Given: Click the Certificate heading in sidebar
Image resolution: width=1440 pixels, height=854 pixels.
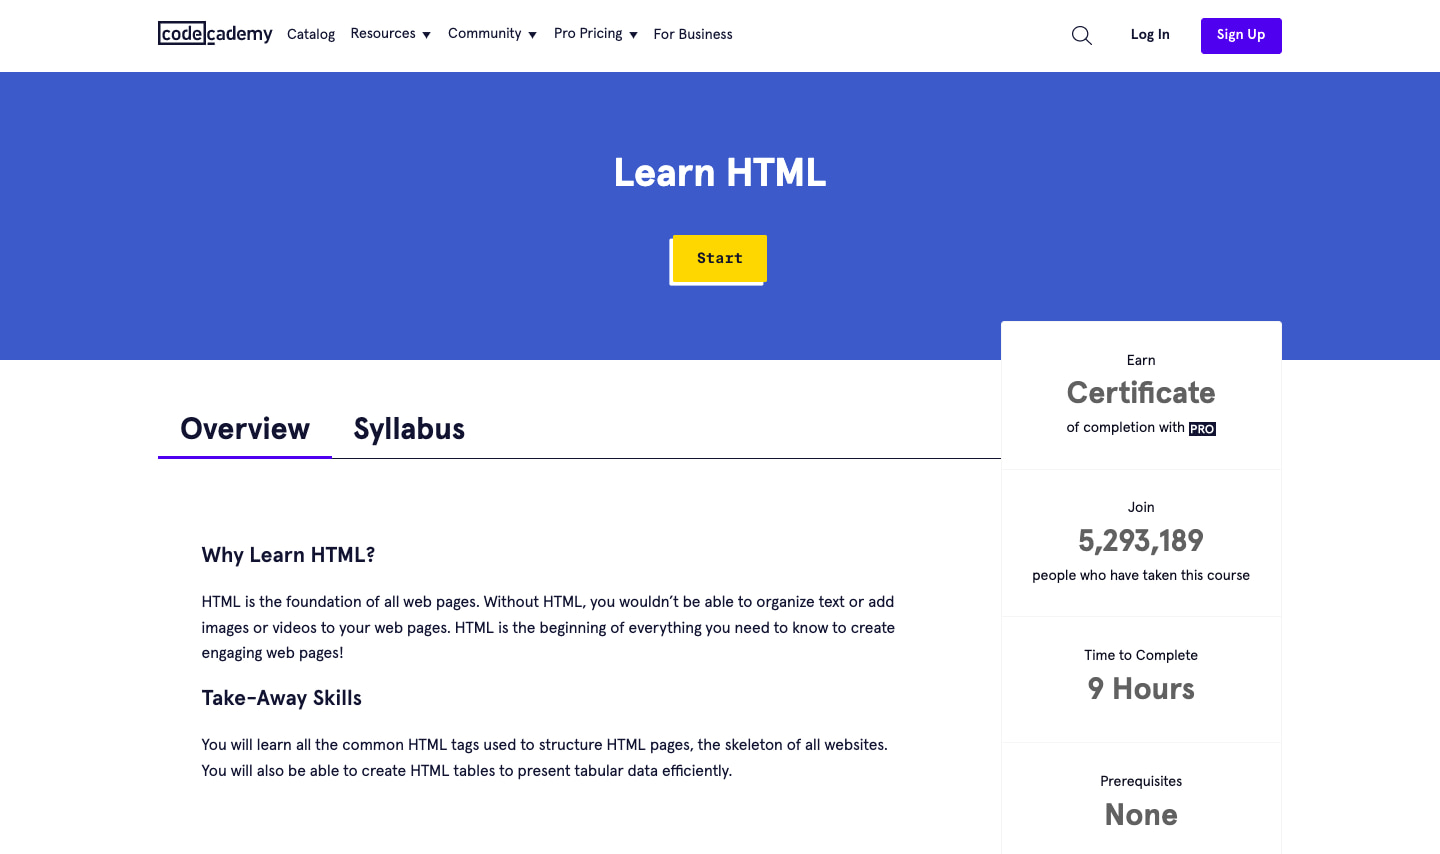Looking at the screenshot, I should [1141, 393].
